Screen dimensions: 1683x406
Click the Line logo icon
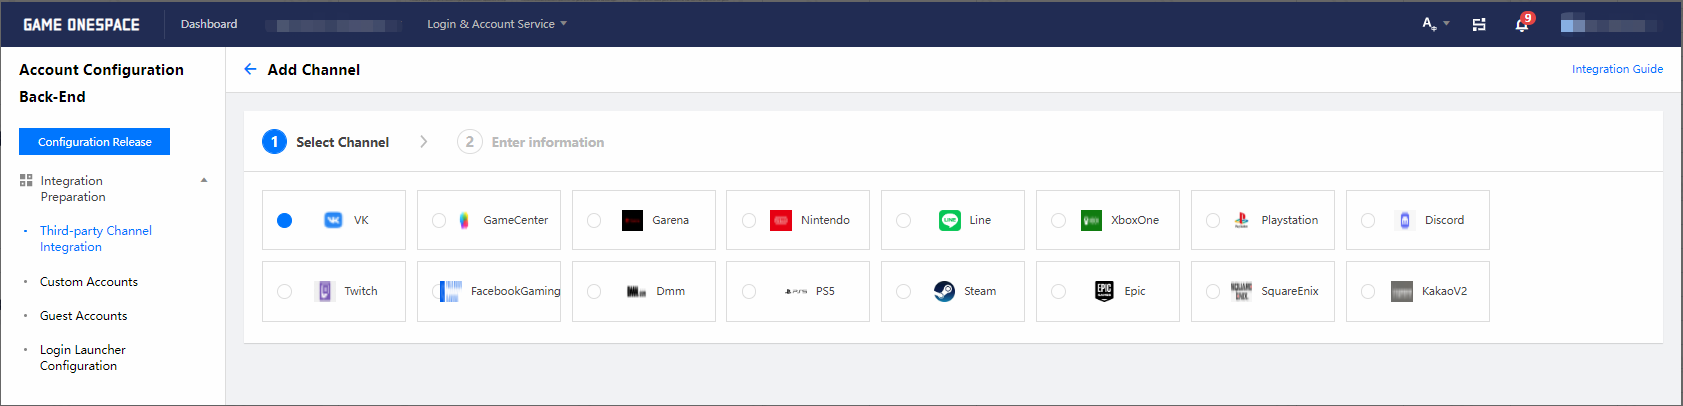950,220
